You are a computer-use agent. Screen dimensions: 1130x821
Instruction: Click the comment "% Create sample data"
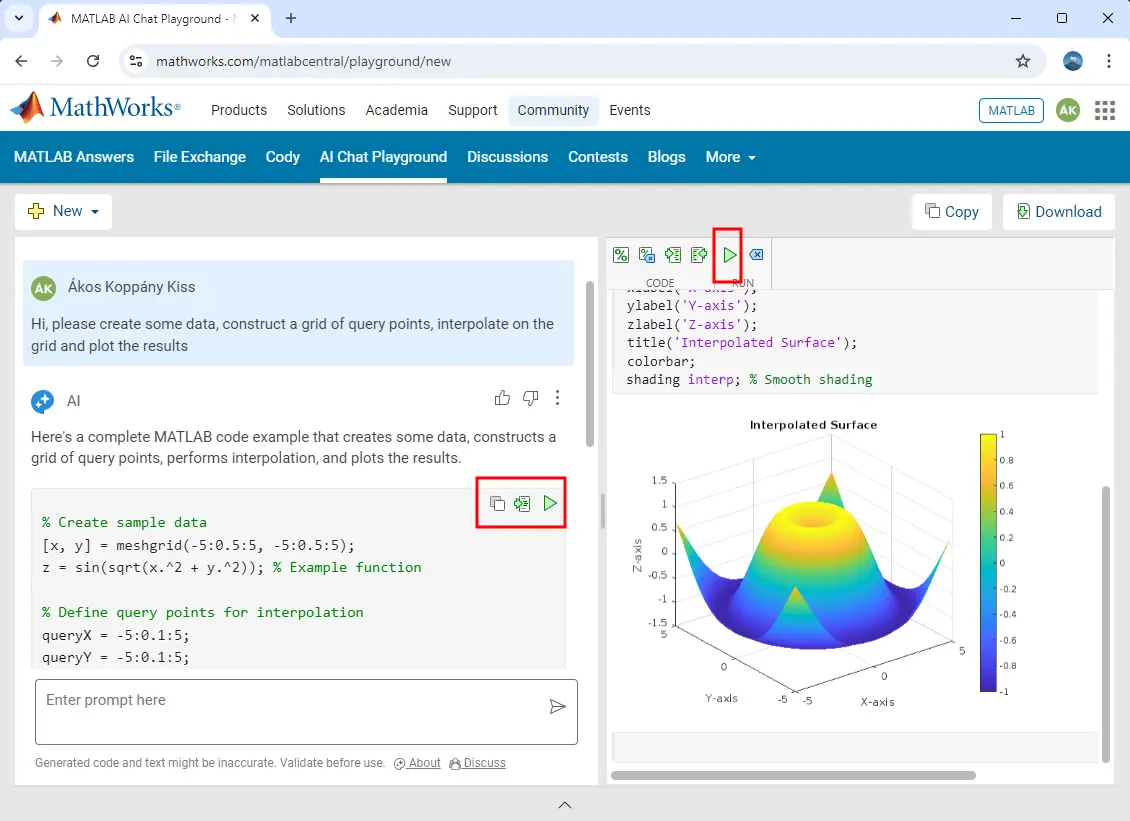(x=124, y=522)
